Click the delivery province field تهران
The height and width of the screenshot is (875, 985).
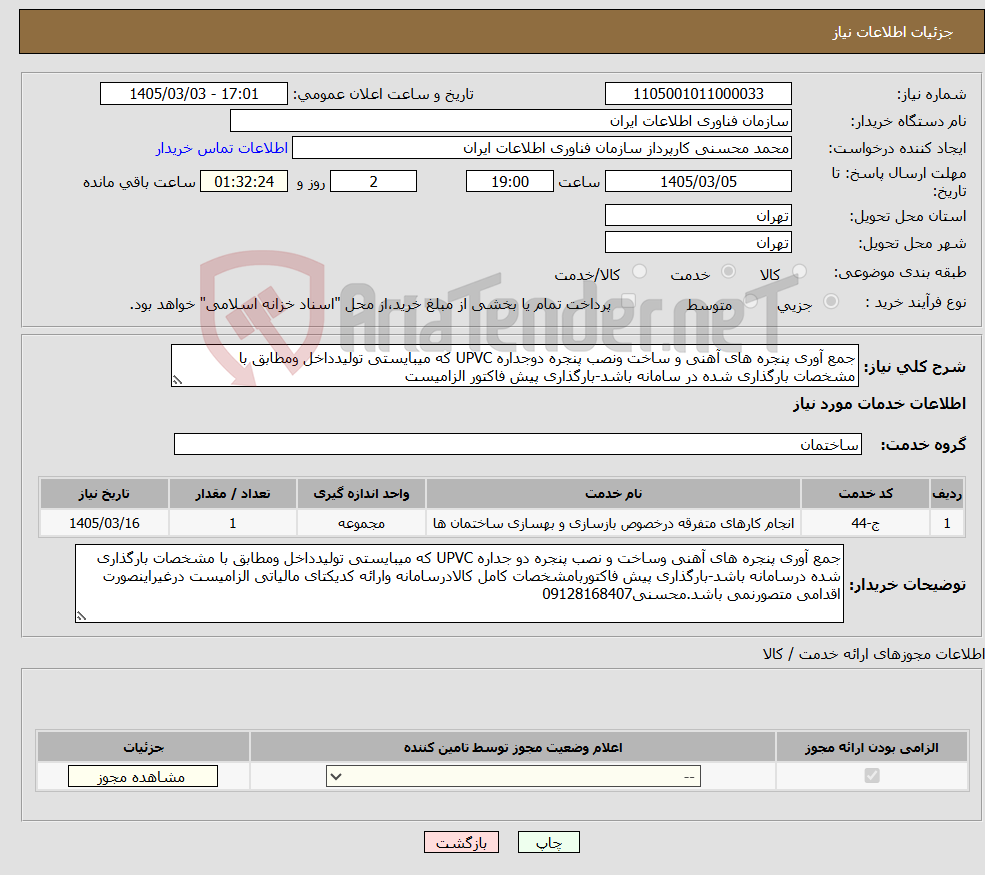(x=698, y=215)
